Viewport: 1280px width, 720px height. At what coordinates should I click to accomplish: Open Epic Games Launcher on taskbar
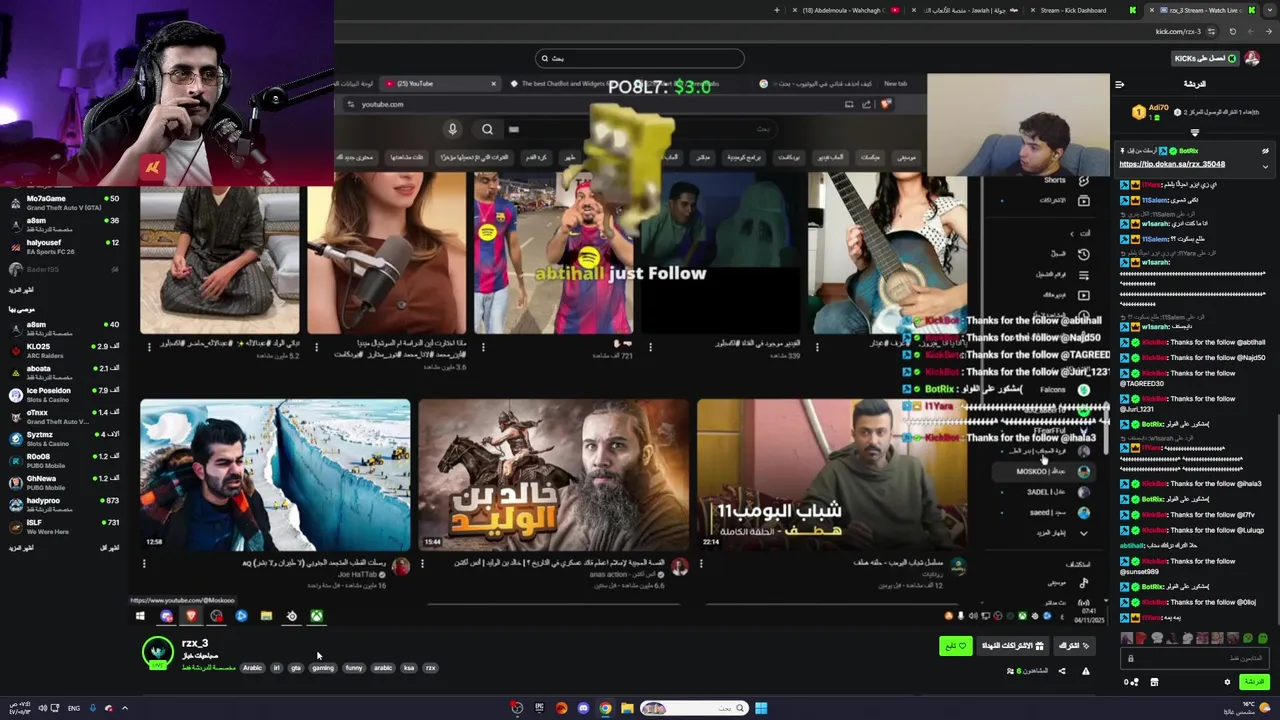coord(539,708)
